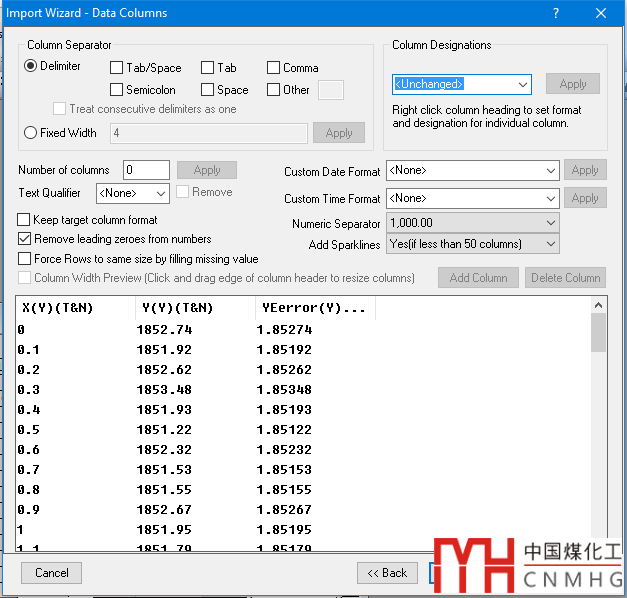This screenshot has height=598, width=627.
Task: Close the Import Wizard dialog
Action: tap(600, 13)
